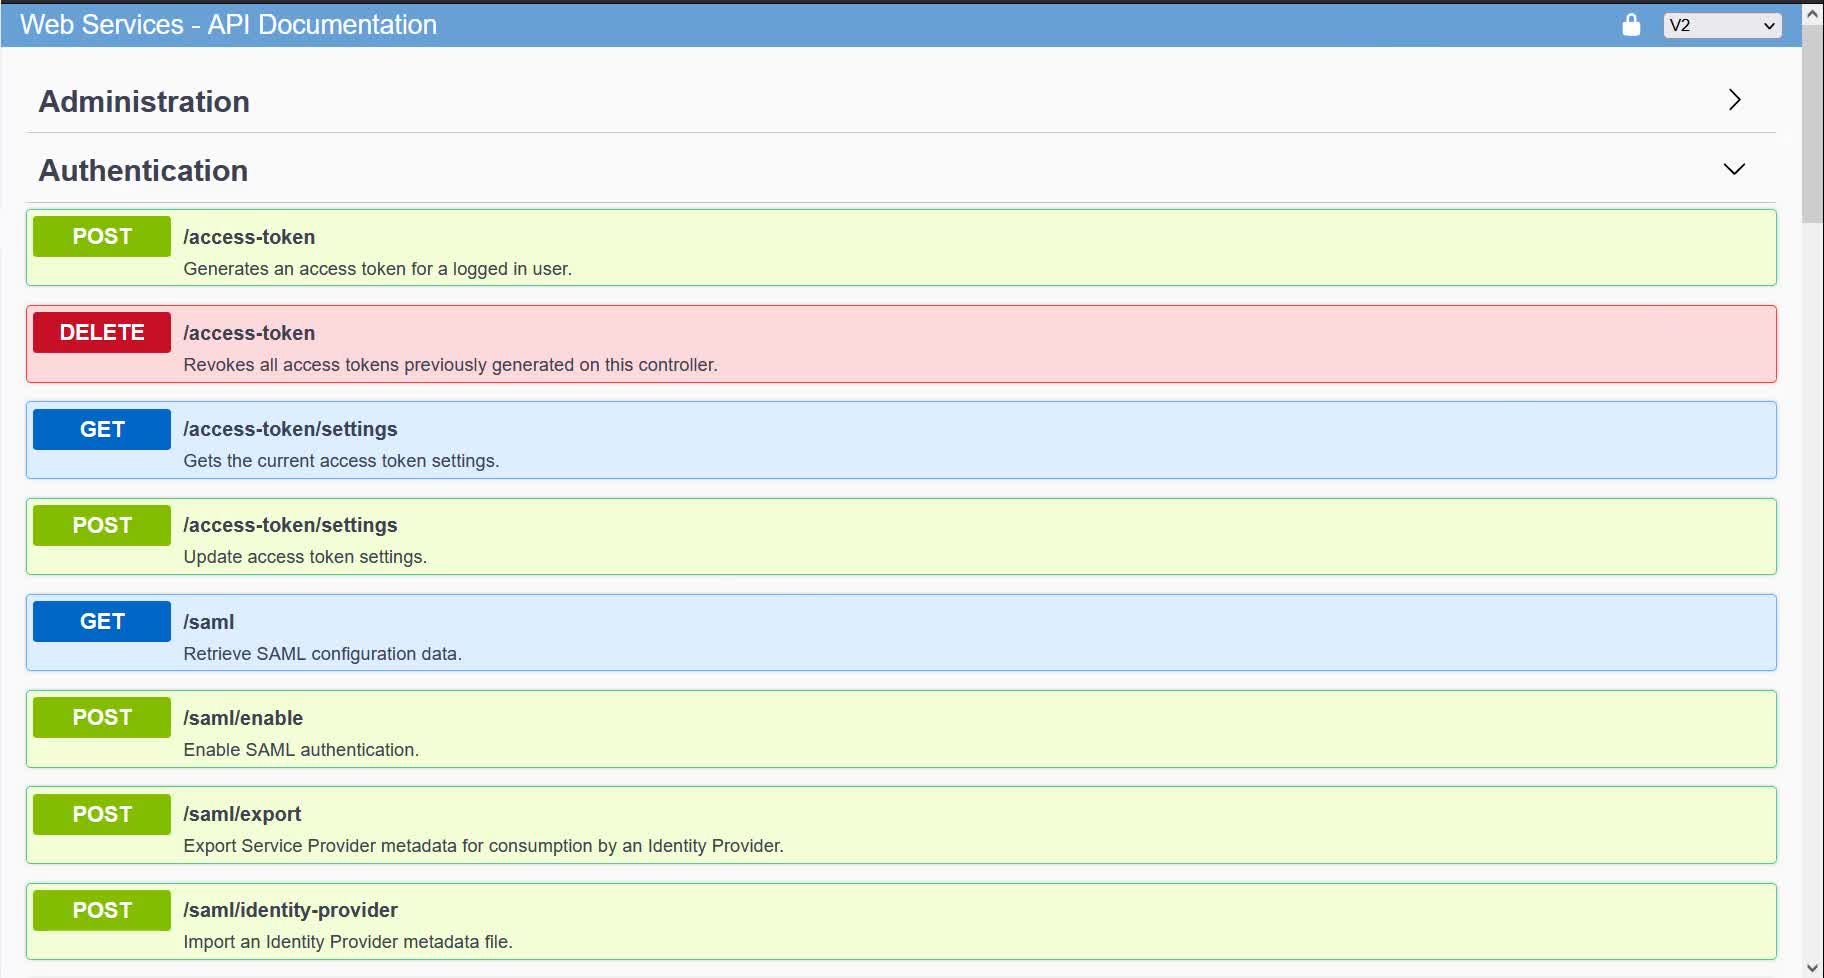This screenshot has width=1824, height=978.
Task: Click the /saml path text
Action: click(x=209, y=622)
